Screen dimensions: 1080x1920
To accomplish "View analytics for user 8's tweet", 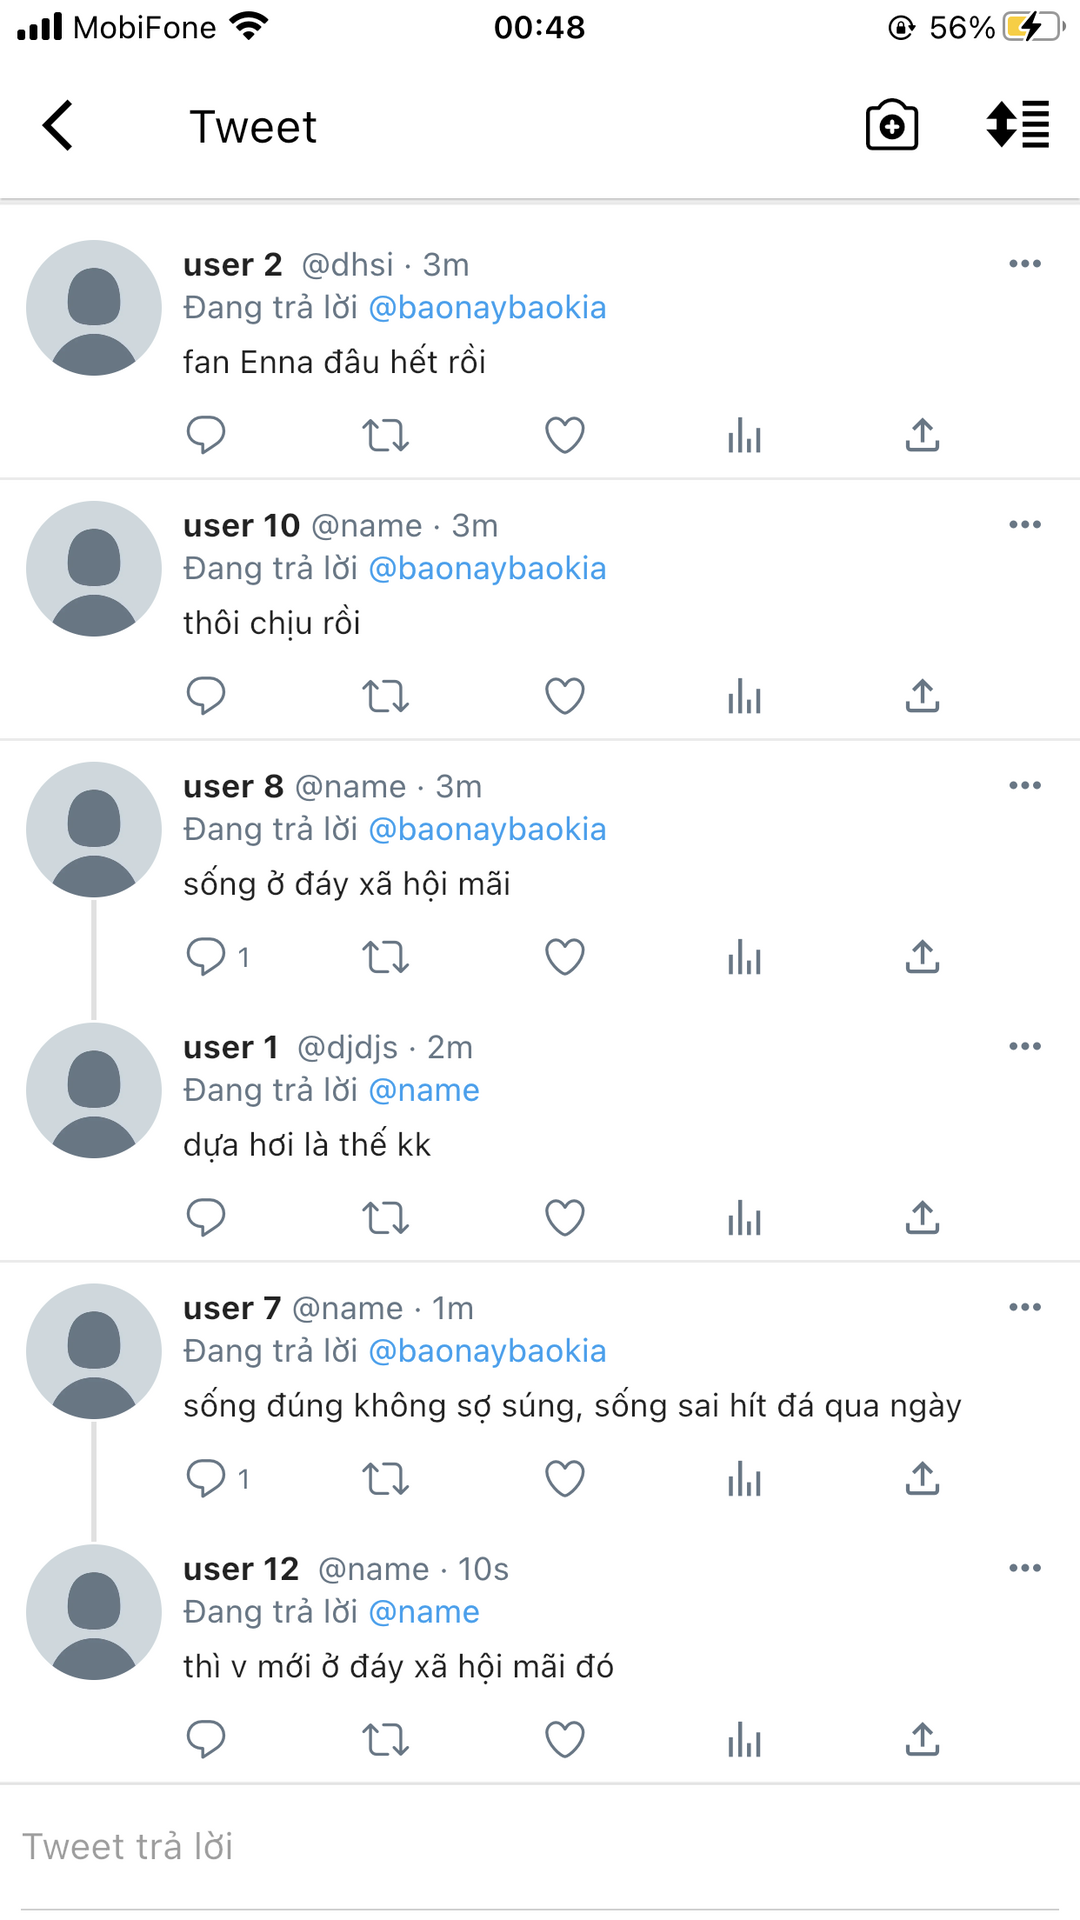I will 745,957.
